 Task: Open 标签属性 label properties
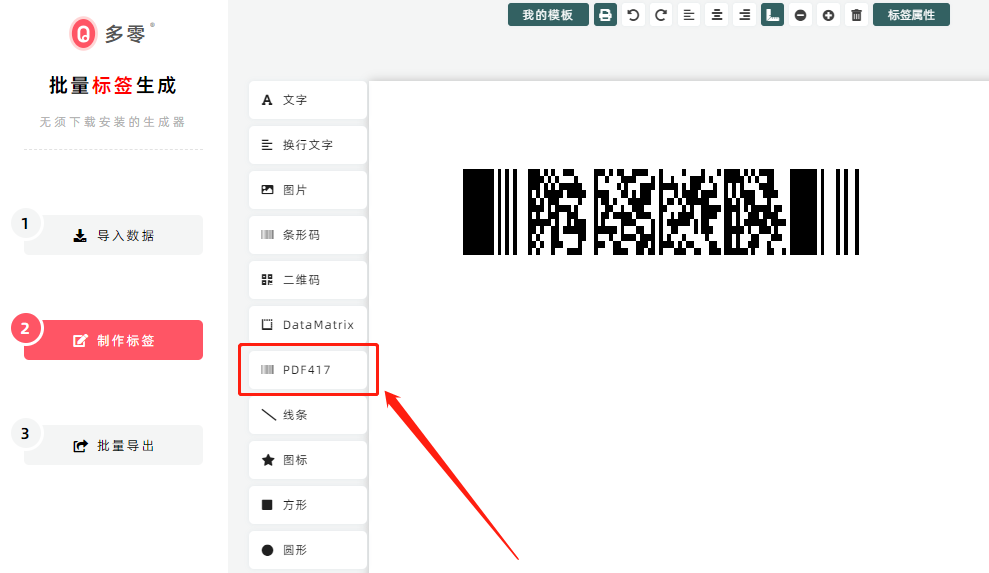[911, 15]
